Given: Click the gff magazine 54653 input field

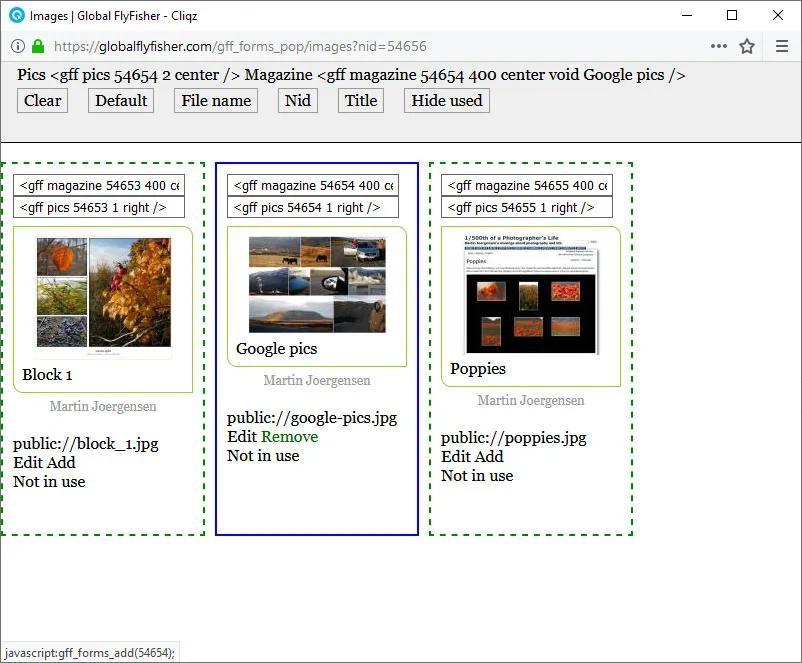Looking at the screenshot, I should point(98,186).
